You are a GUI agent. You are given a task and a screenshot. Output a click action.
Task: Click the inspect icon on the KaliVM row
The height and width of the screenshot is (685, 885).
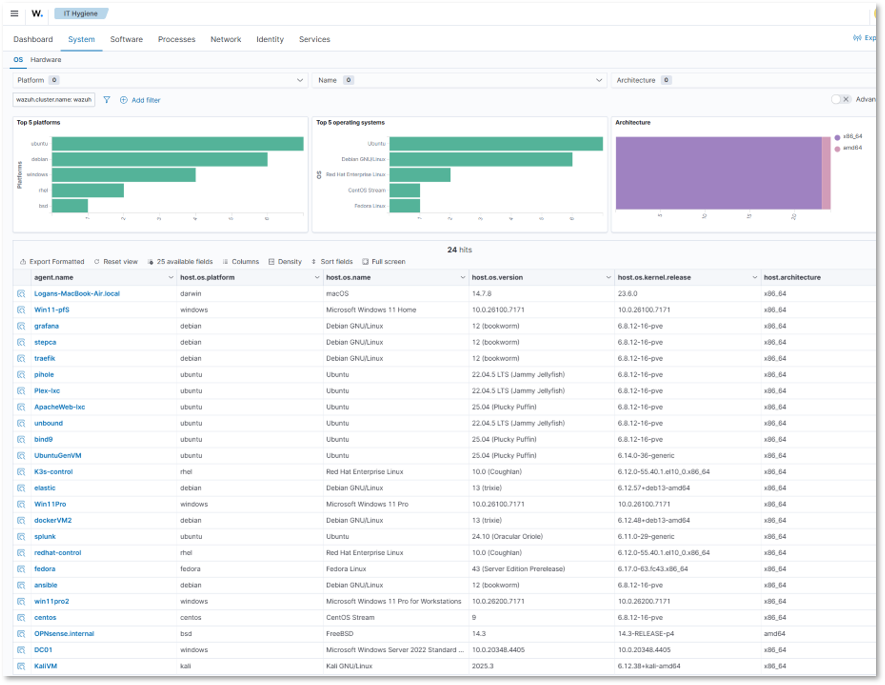(x=21, y=665)
